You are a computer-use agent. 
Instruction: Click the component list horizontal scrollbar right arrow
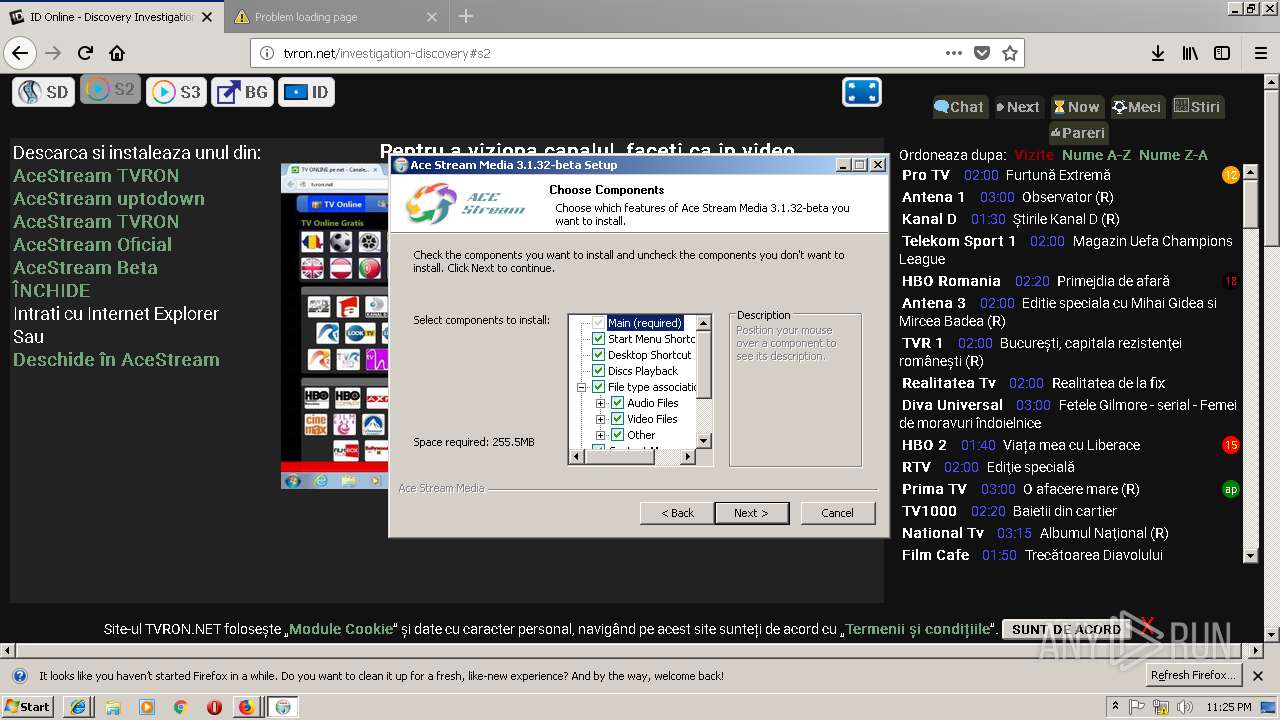[x=688, y=457]
